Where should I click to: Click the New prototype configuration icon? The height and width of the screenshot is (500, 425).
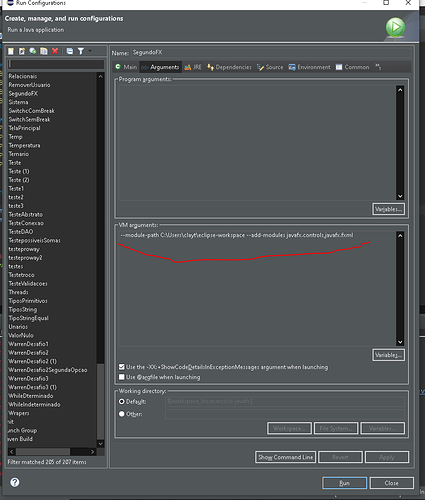coord(22,51)
